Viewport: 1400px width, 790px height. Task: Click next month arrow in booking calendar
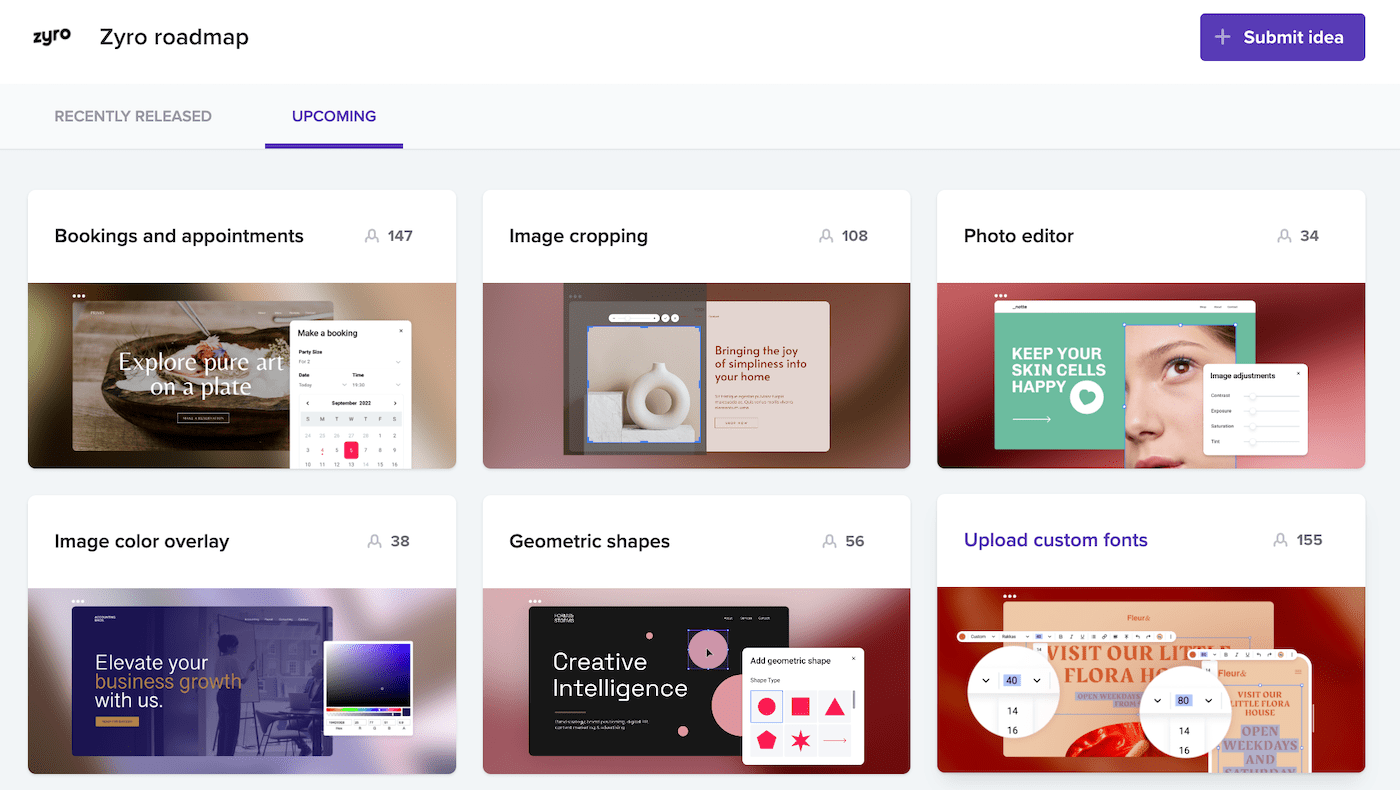click(x=395, y=403)
